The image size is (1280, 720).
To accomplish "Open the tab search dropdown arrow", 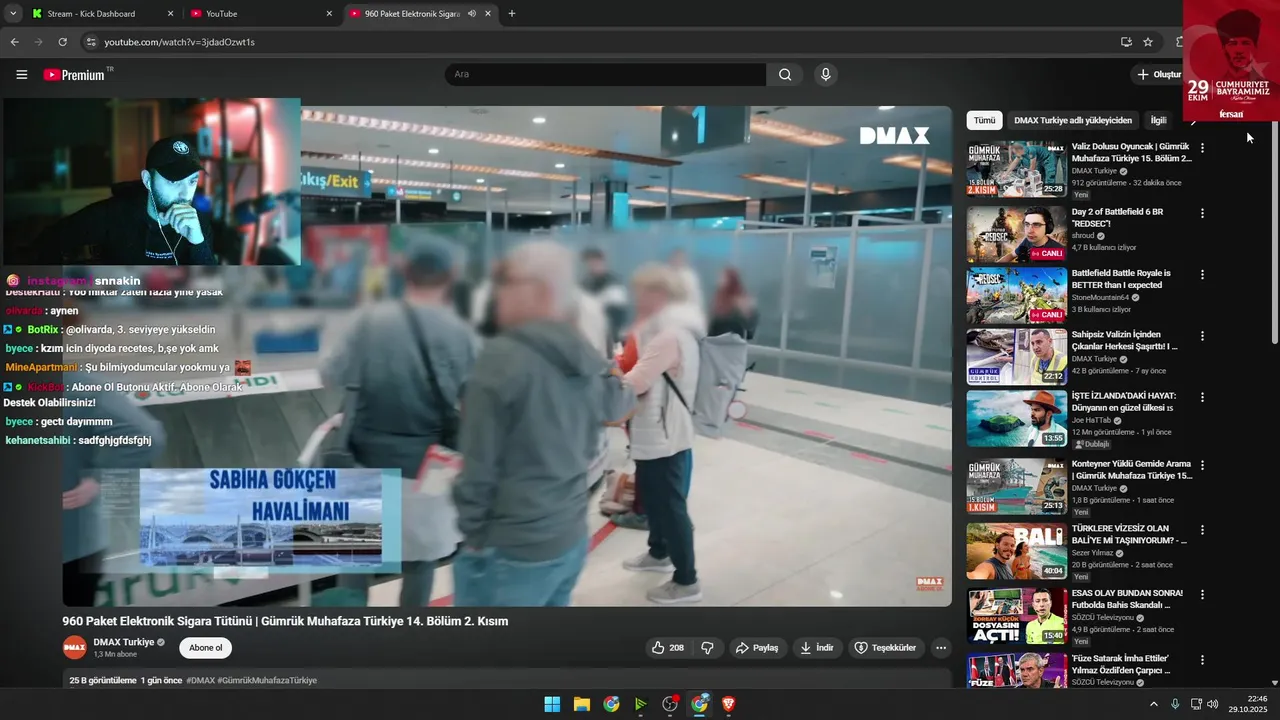I will point(13,14).
